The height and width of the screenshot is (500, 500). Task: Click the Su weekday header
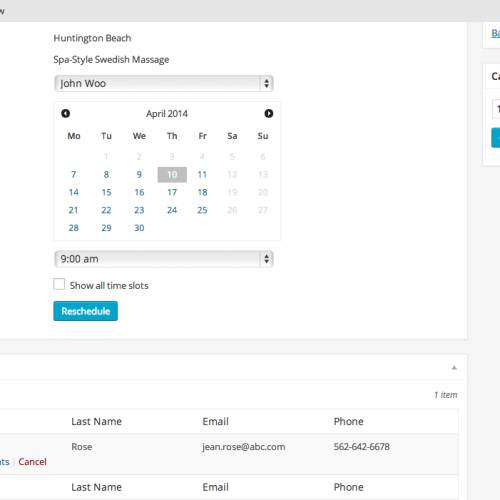(263, 136)
